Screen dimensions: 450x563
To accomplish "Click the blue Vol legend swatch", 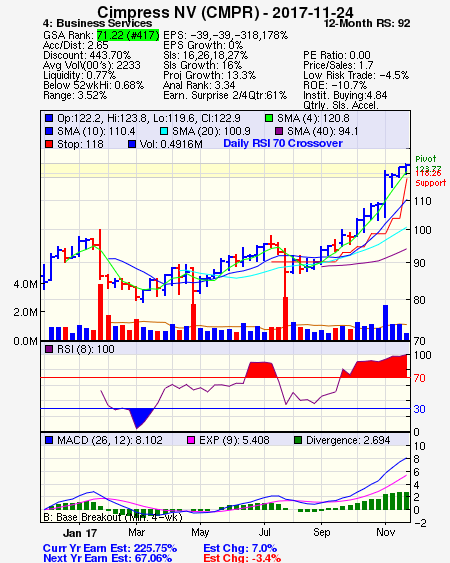I will (x=132, y=144).
